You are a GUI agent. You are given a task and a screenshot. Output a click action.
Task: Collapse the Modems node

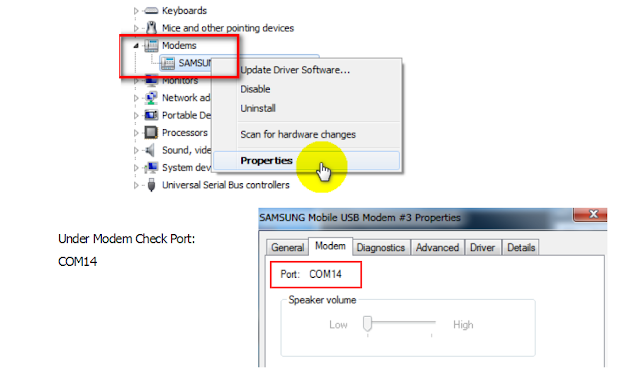[x=136, y=46]
